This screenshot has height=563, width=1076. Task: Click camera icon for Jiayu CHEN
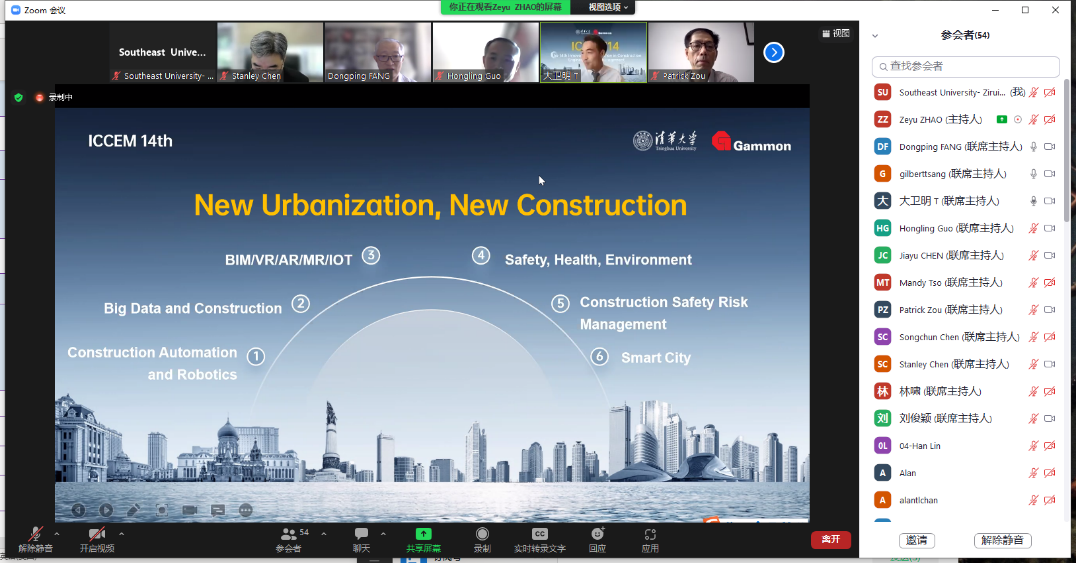[x=1049, y=255]
